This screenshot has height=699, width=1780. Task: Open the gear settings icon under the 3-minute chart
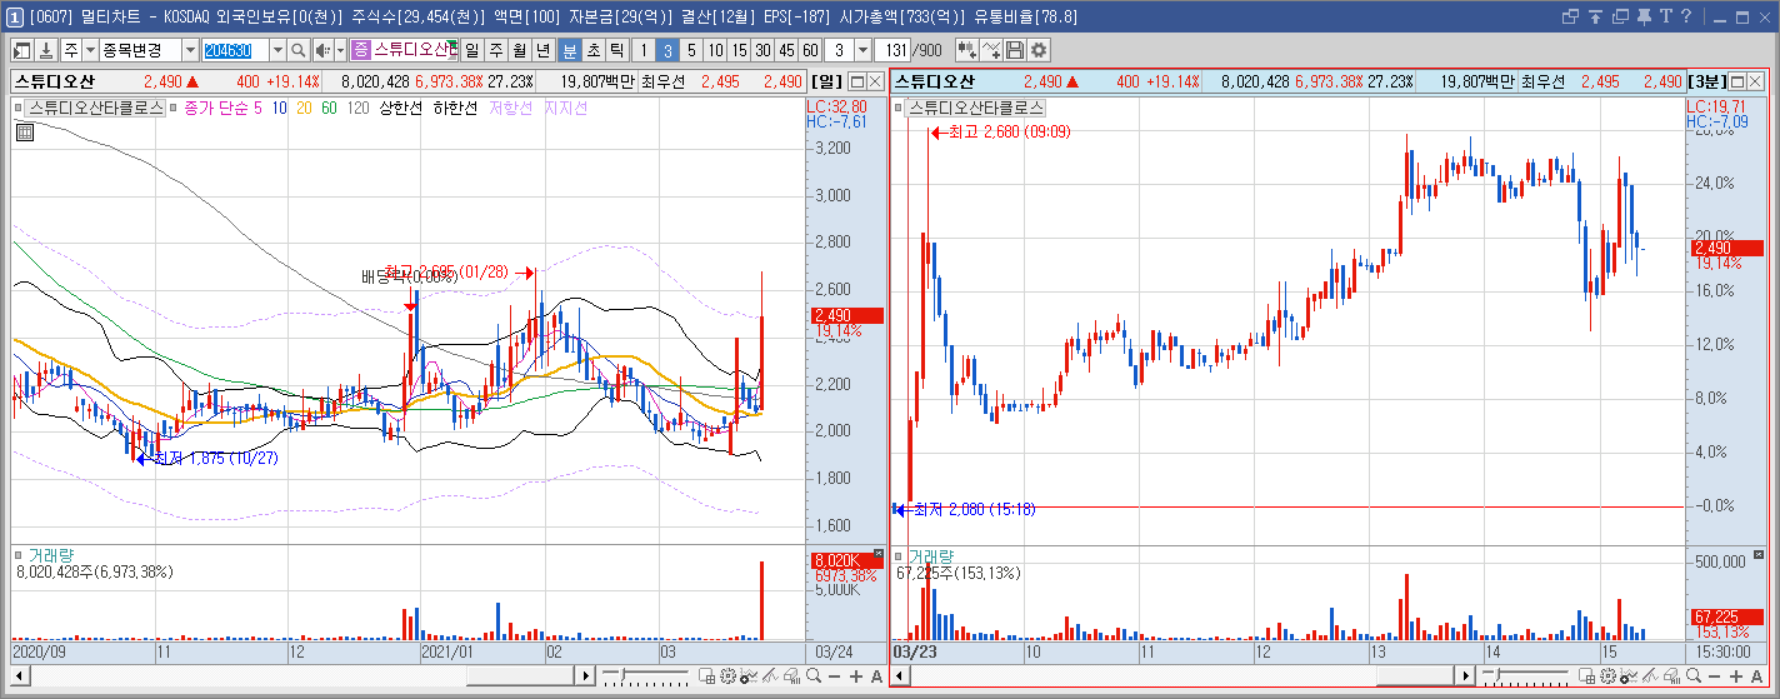click(1608, 677)
